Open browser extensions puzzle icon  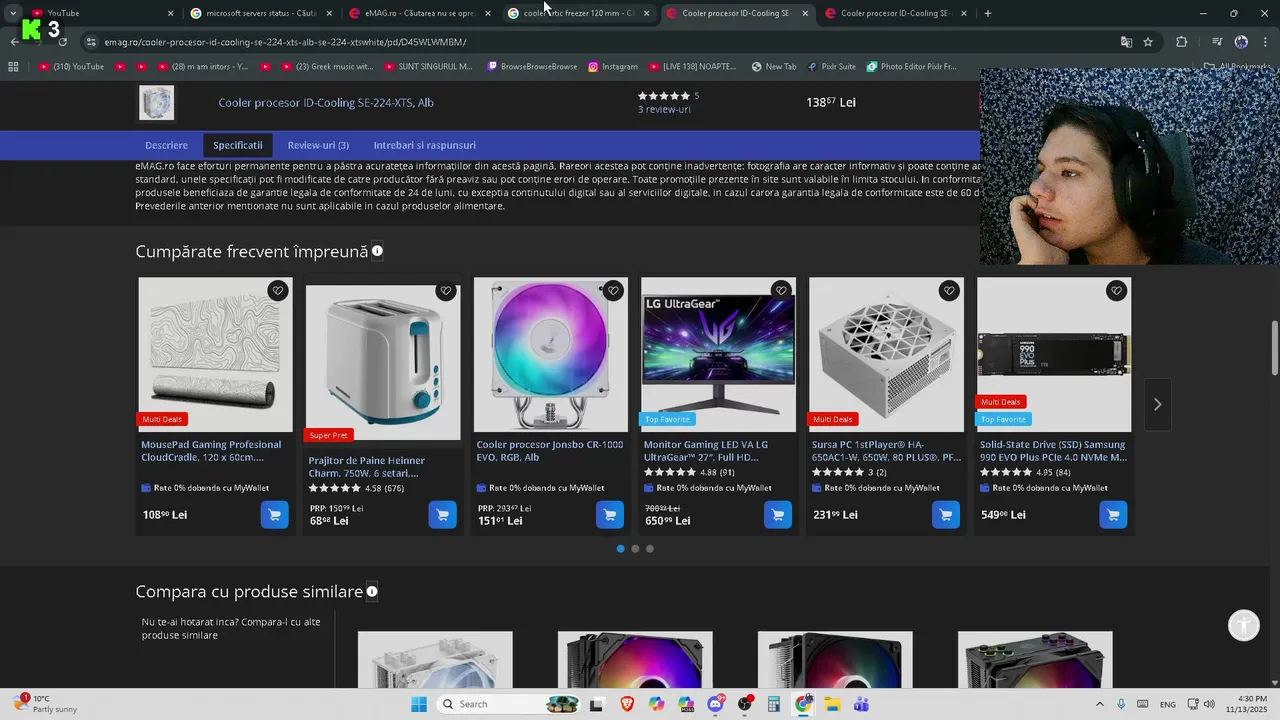tap(1182, 42)
